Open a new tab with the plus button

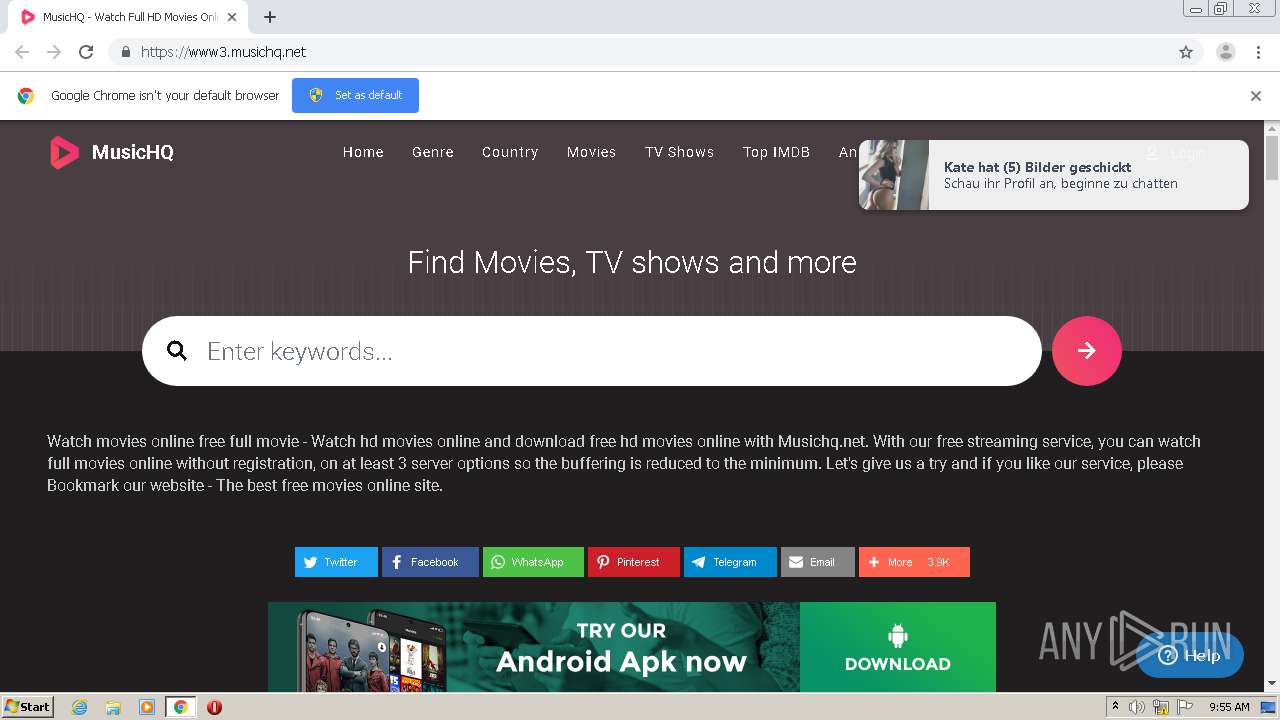270,17
